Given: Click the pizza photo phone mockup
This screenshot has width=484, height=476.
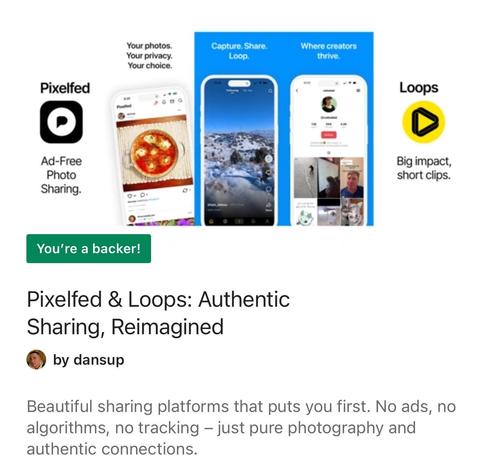Looking at the screenshot, I should point(152,155).
